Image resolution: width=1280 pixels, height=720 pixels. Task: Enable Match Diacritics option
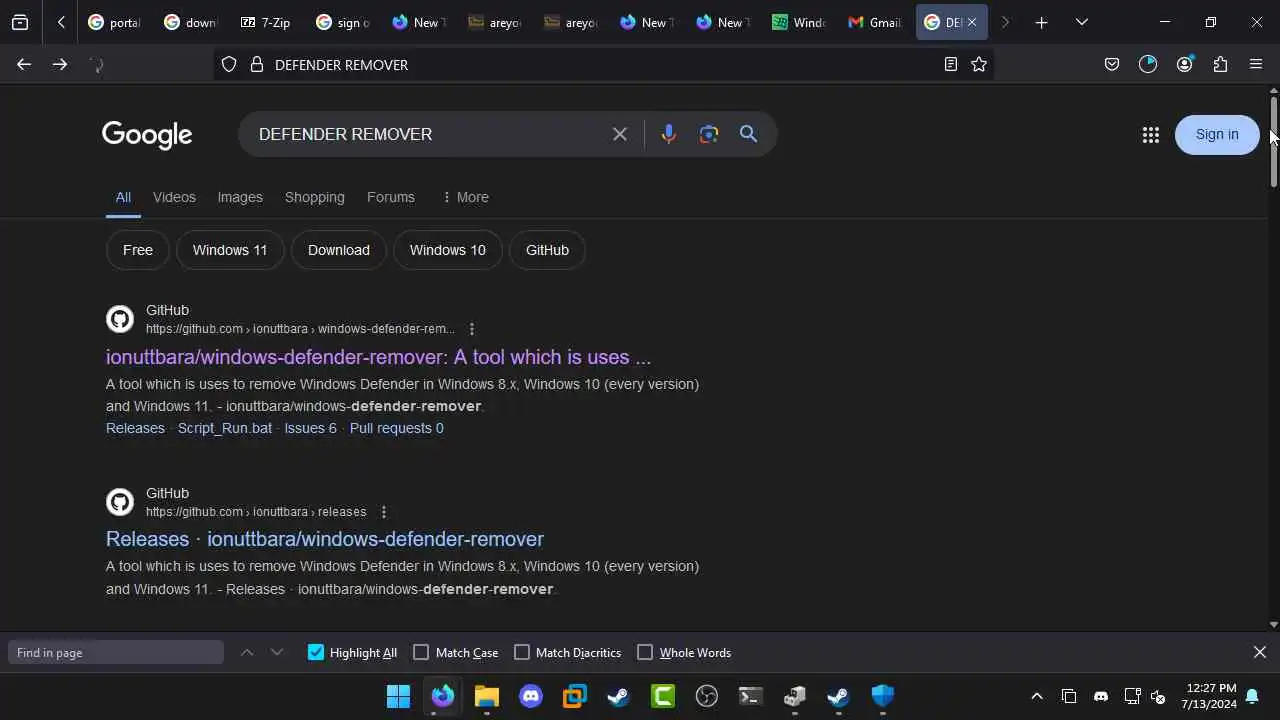[521, 652]
